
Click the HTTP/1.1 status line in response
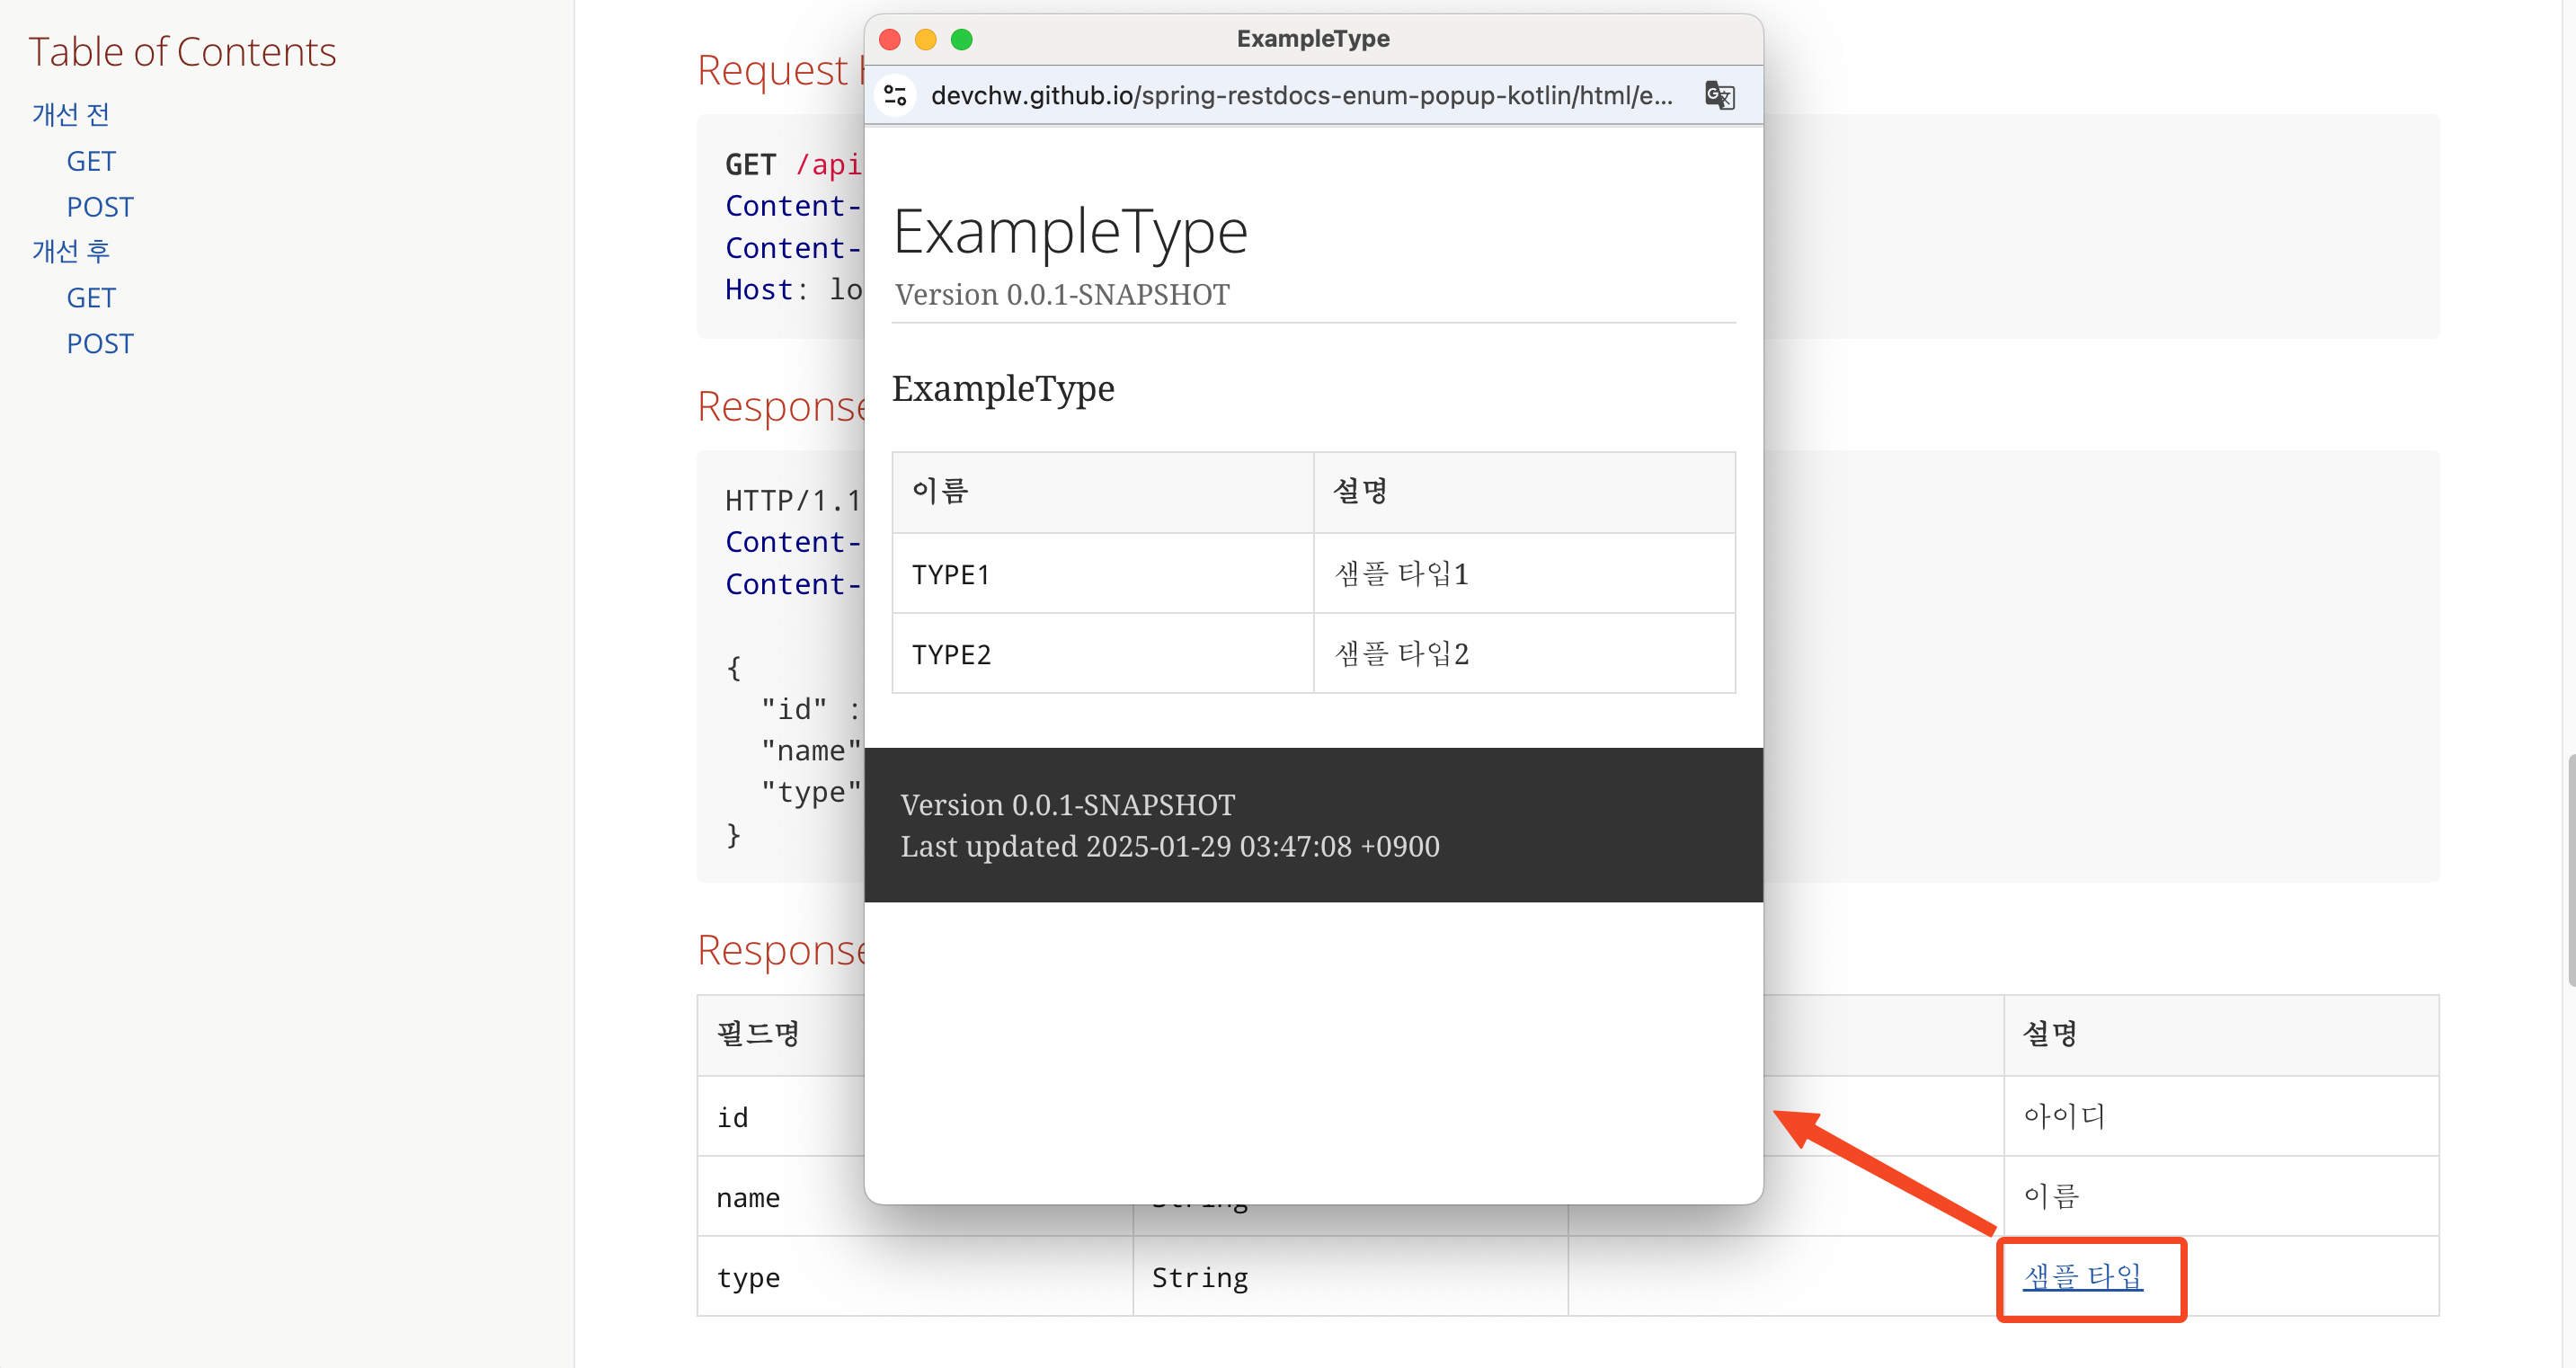pyautogui.click(x=794, y=499)
